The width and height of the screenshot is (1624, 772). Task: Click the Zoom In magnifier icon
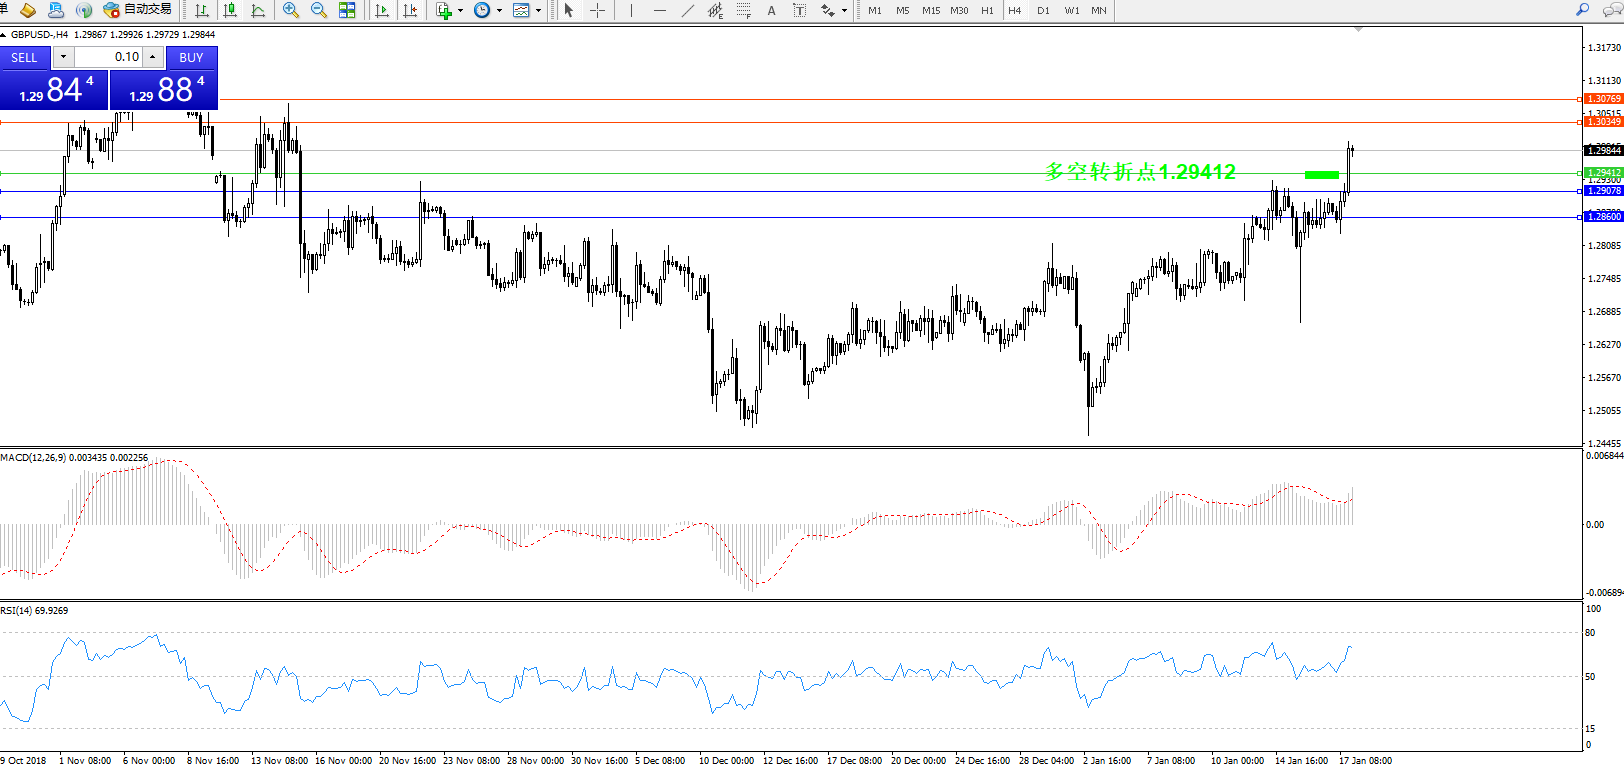tap(291, 10)
